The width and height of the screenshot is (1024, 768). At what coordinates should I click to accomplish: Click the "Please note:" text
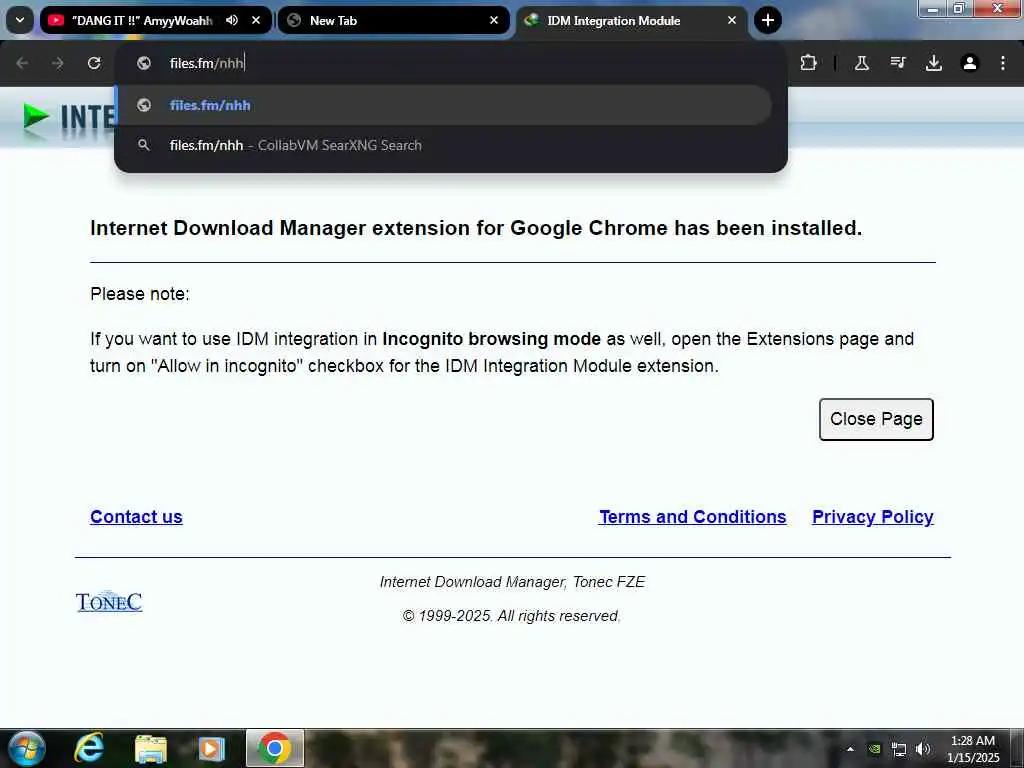pyautogui.click(x=140, y=294)
